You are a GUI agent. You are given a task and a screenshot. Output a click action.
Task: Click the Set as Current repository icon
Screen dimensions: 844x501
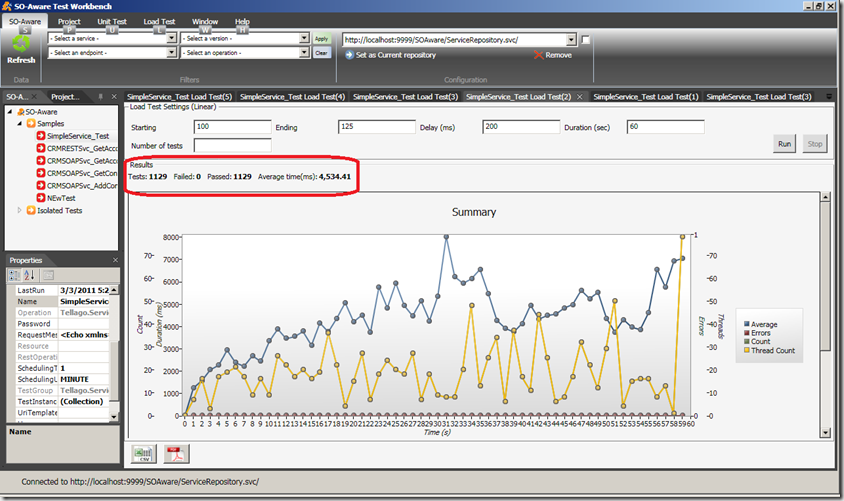(x=349, y=55)
